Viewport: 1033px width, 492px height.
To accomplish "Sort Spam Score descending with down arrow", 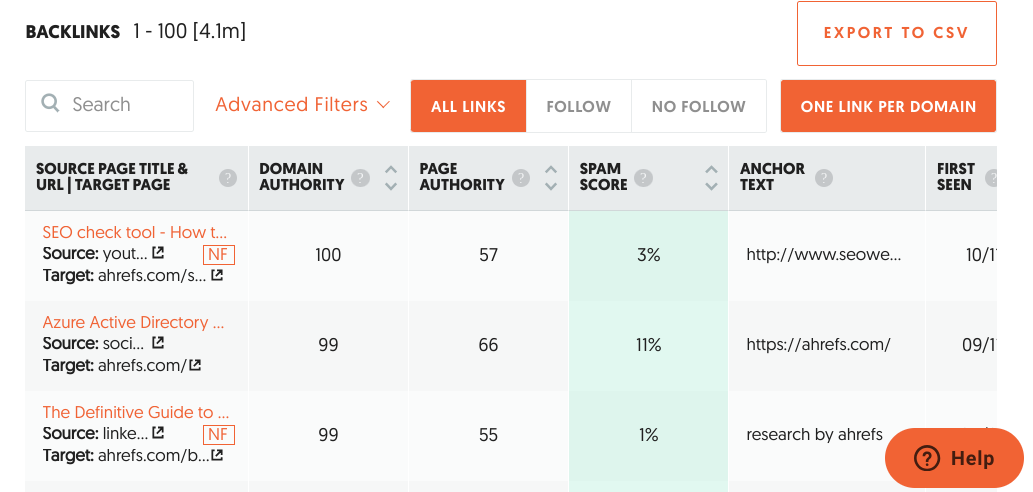I will pos(711,186).
